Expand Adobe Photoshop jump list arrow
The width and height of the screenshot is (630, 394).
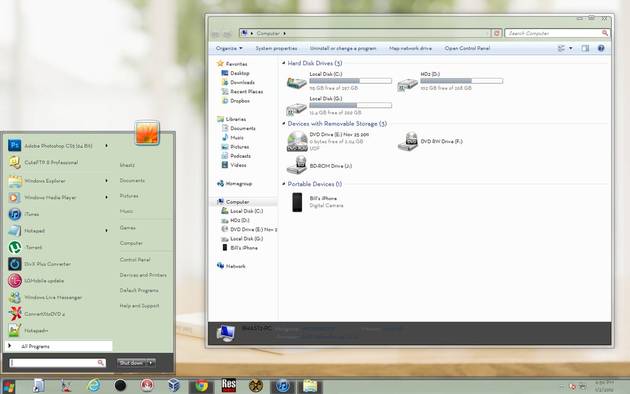pyautogui.click(x=106, y=146)
